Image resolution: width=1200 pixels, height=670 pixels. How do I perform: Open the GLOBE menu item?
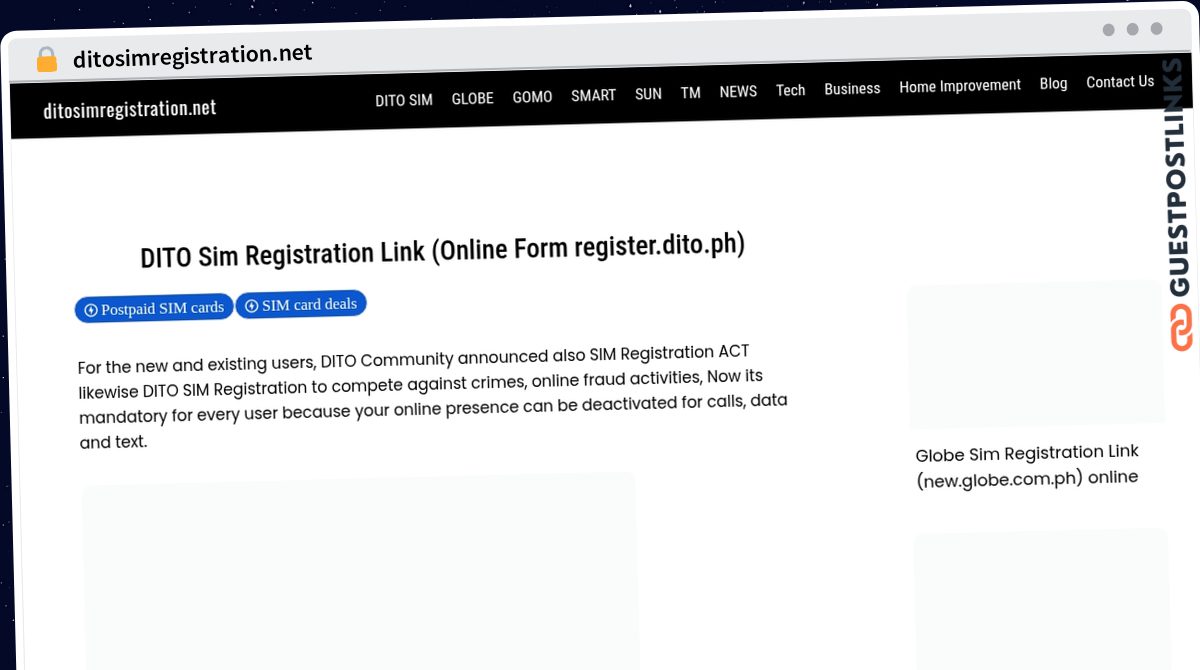[x=472, y=98]
